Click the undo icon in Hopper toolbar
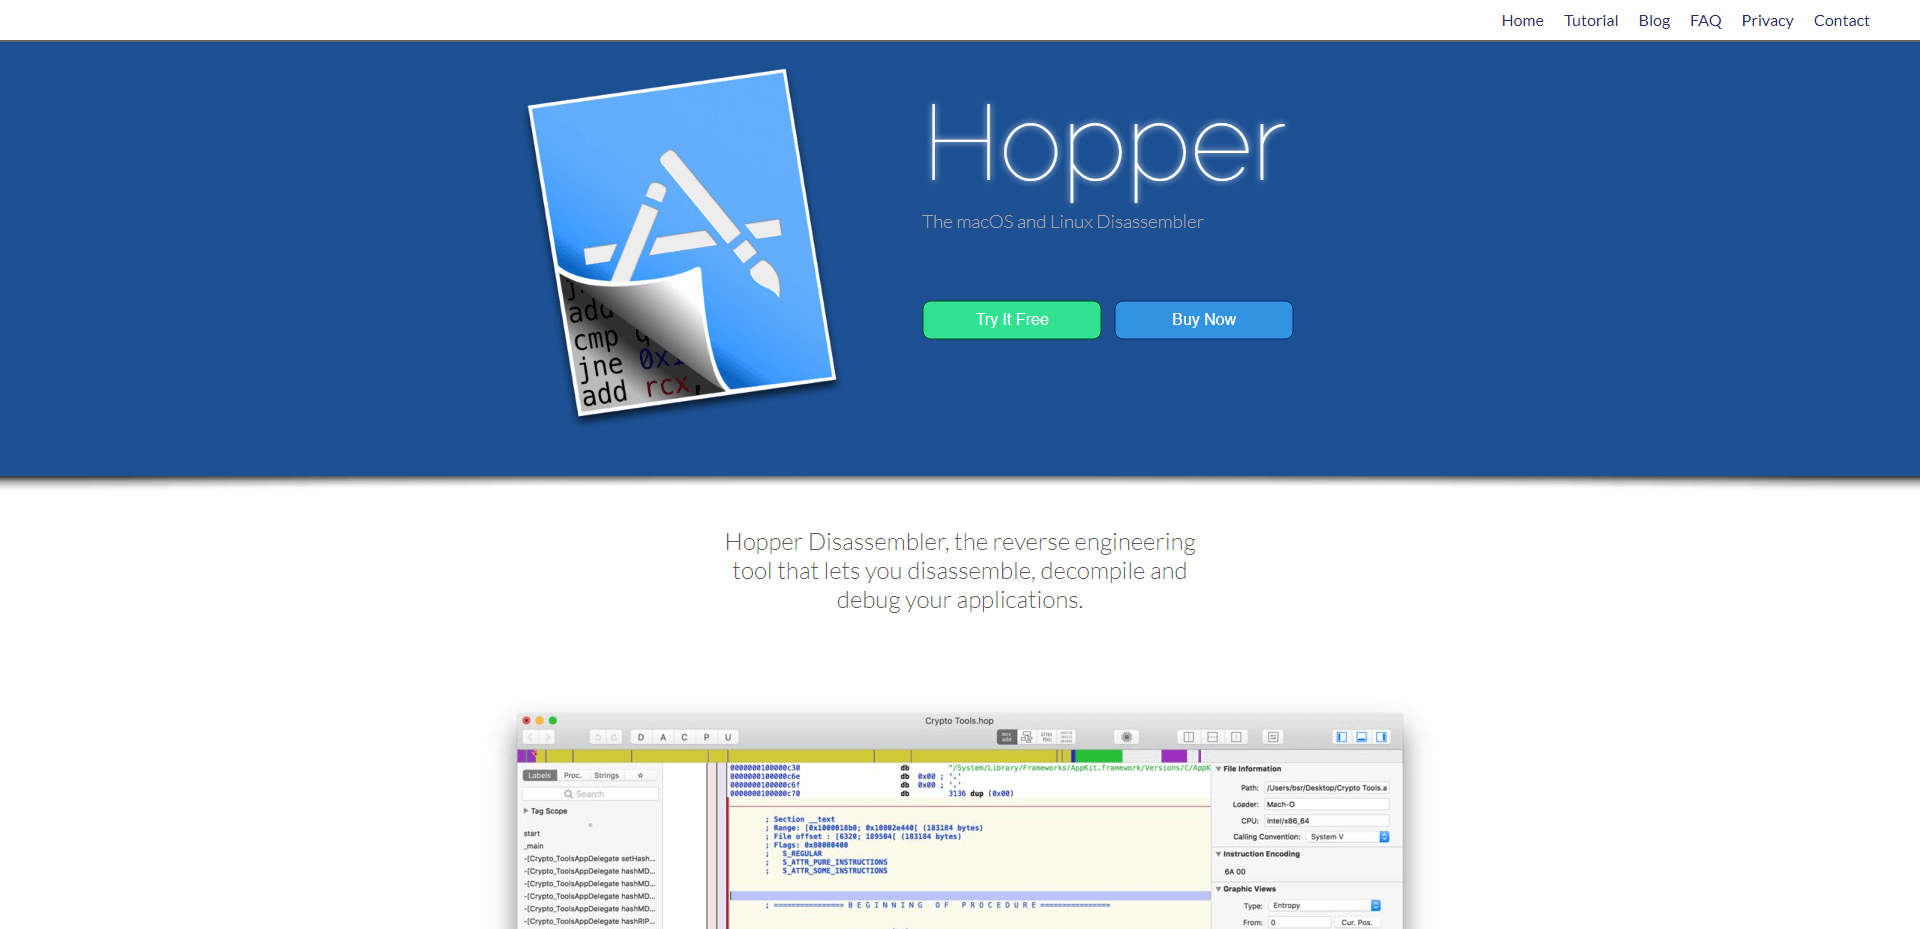Image resolution: width=1920 pixels, height=929 pixels. 598,737
